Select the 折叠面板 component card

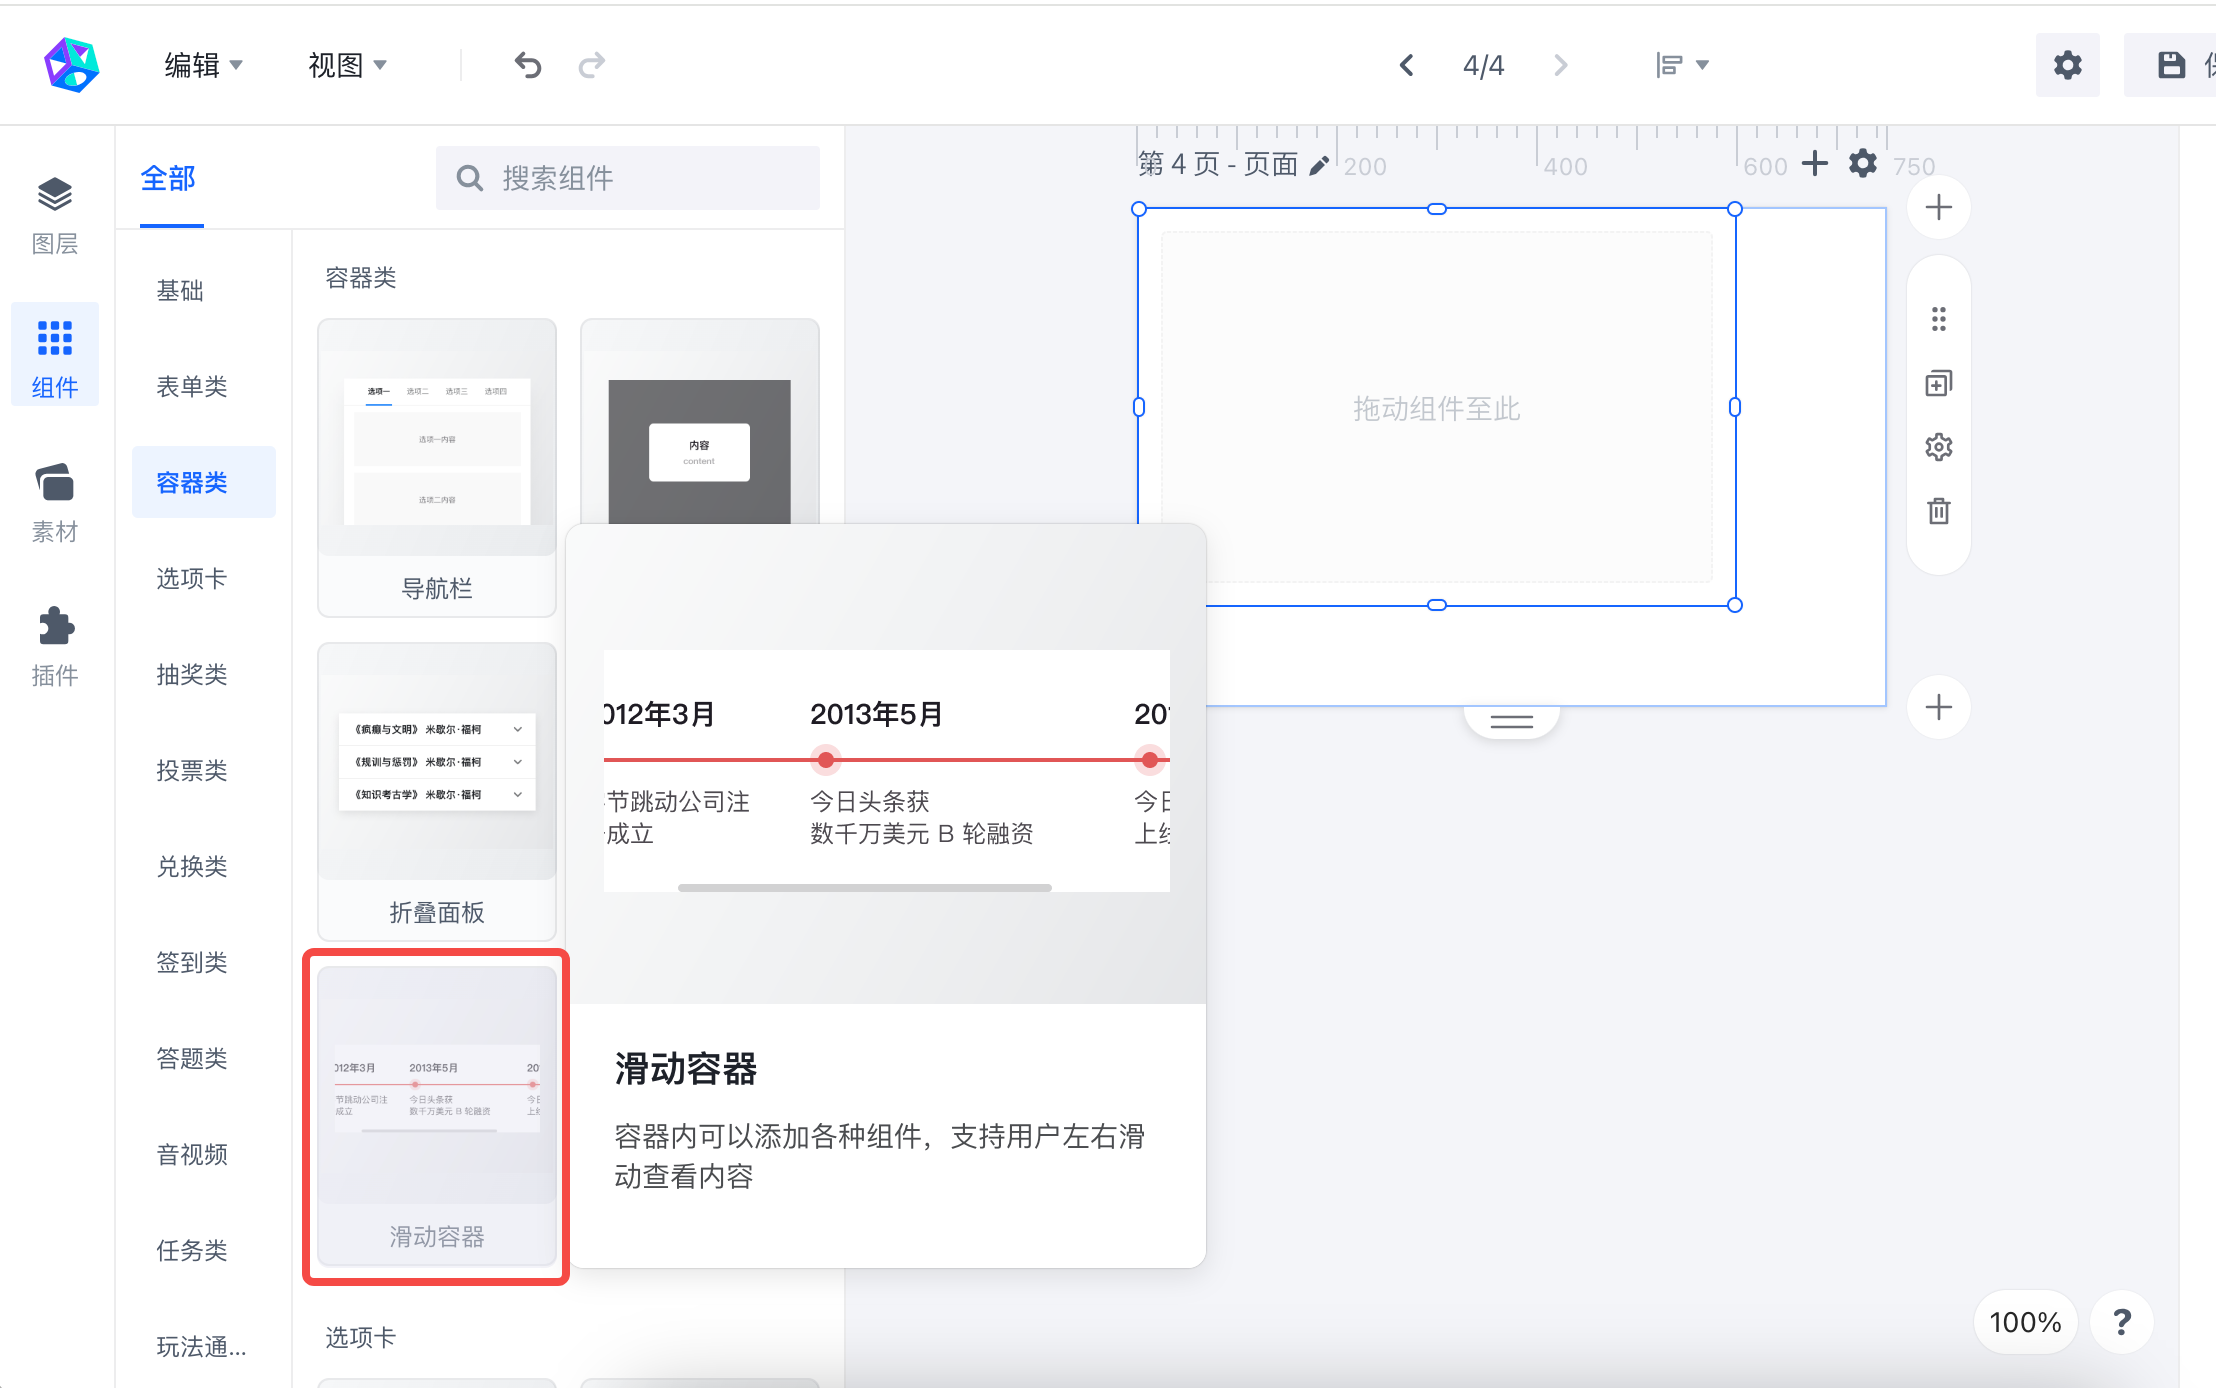pyautogui.click(x=437, y=792)
